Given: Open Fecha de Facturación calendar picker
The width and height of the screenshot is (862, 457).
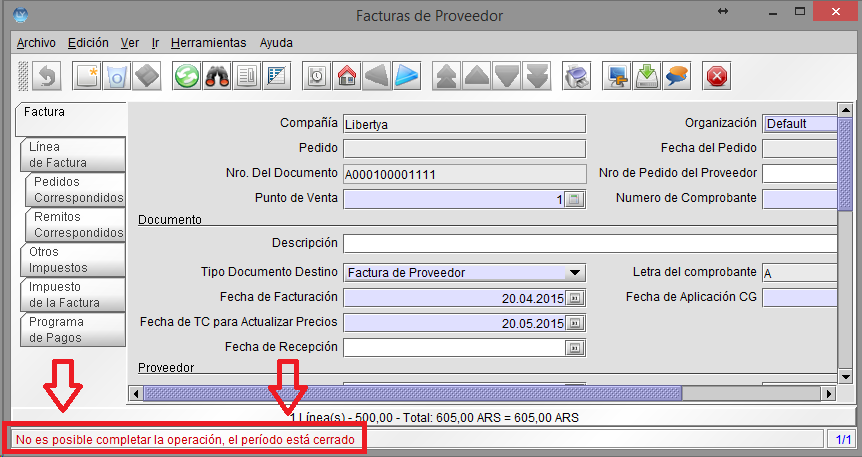Looking at the screenshot, I should [x=574, y=298].
